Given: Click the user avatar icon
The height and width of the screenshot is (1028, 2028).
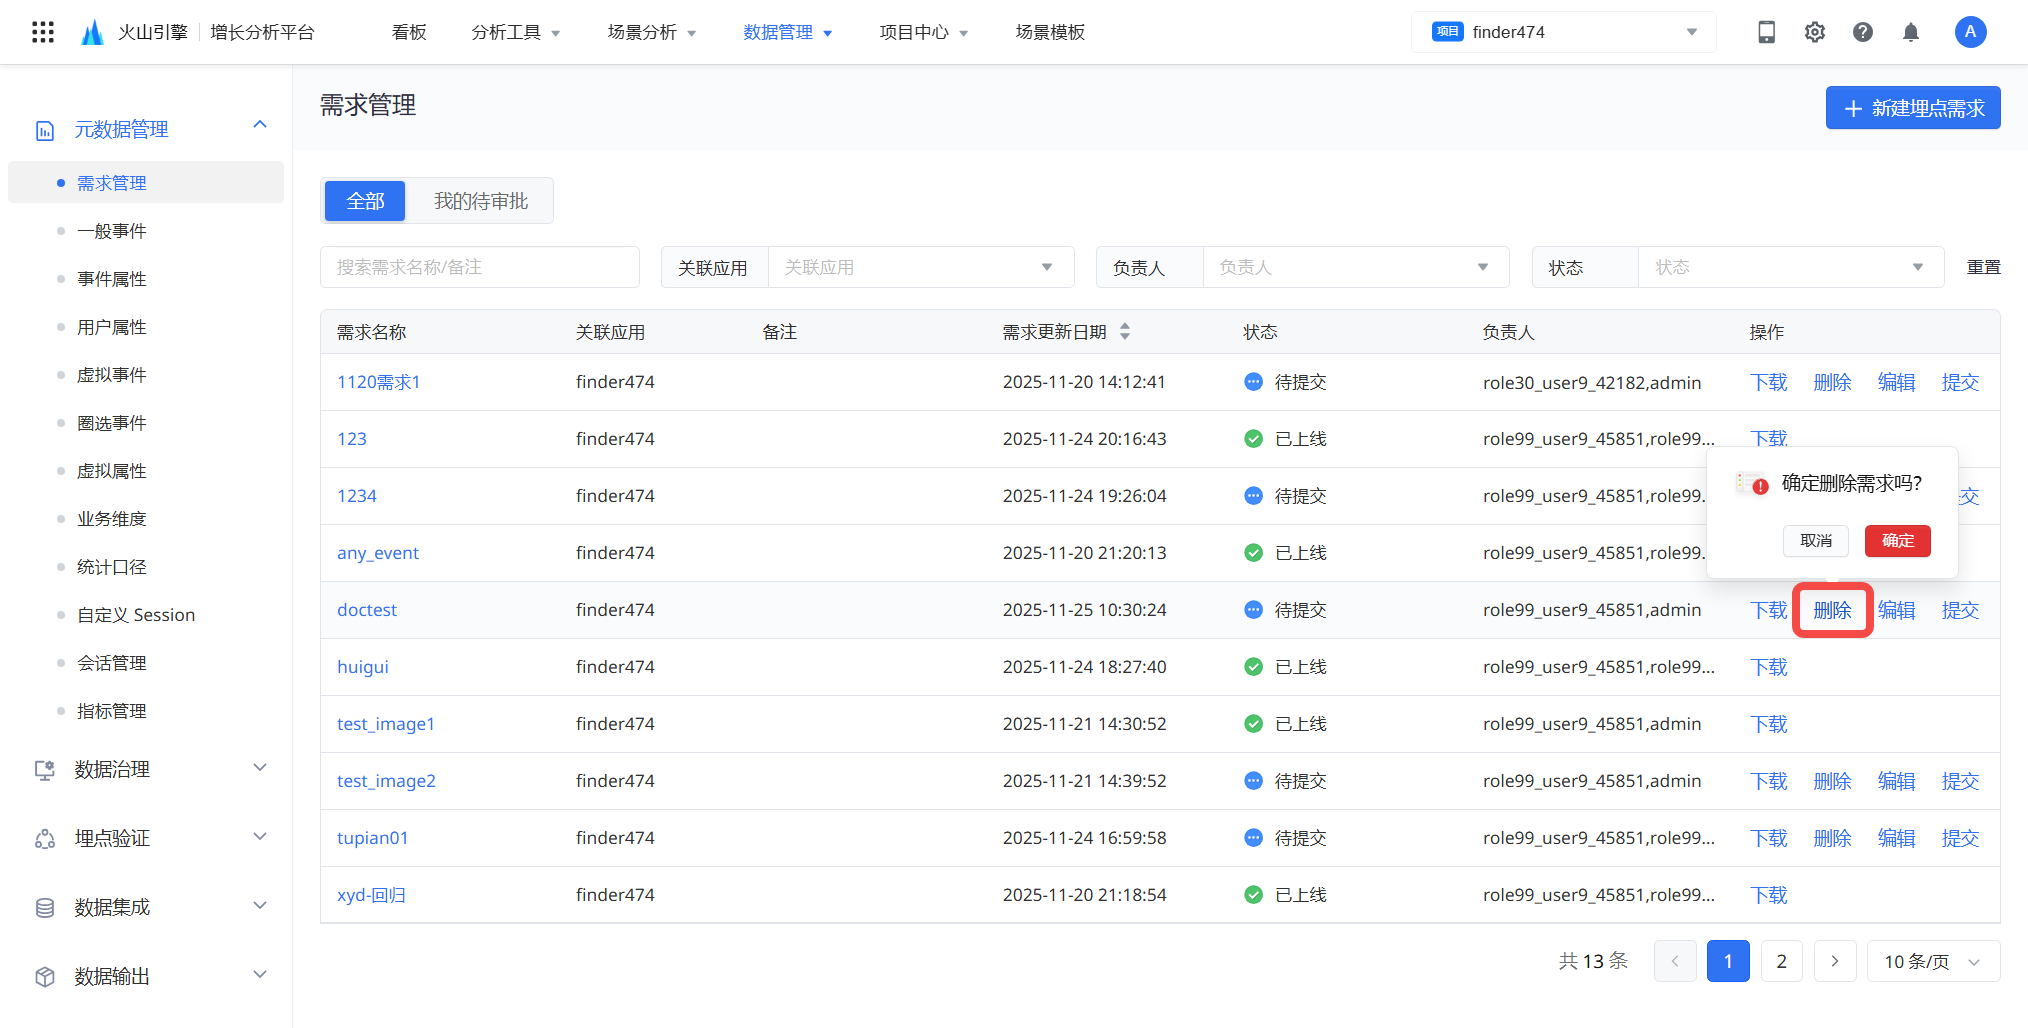Looking at the screenshot, I should 1969,32.
